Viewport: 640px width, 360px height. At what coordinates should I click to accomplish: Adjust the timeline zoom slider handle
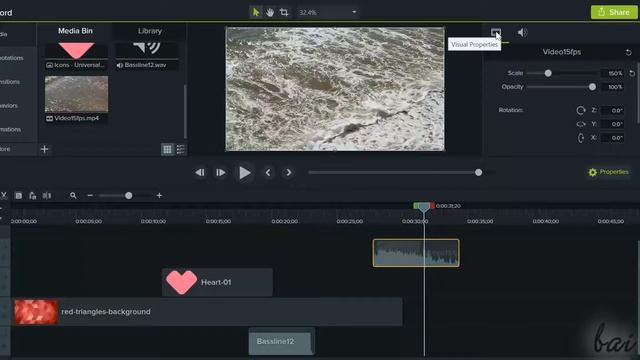129,196
